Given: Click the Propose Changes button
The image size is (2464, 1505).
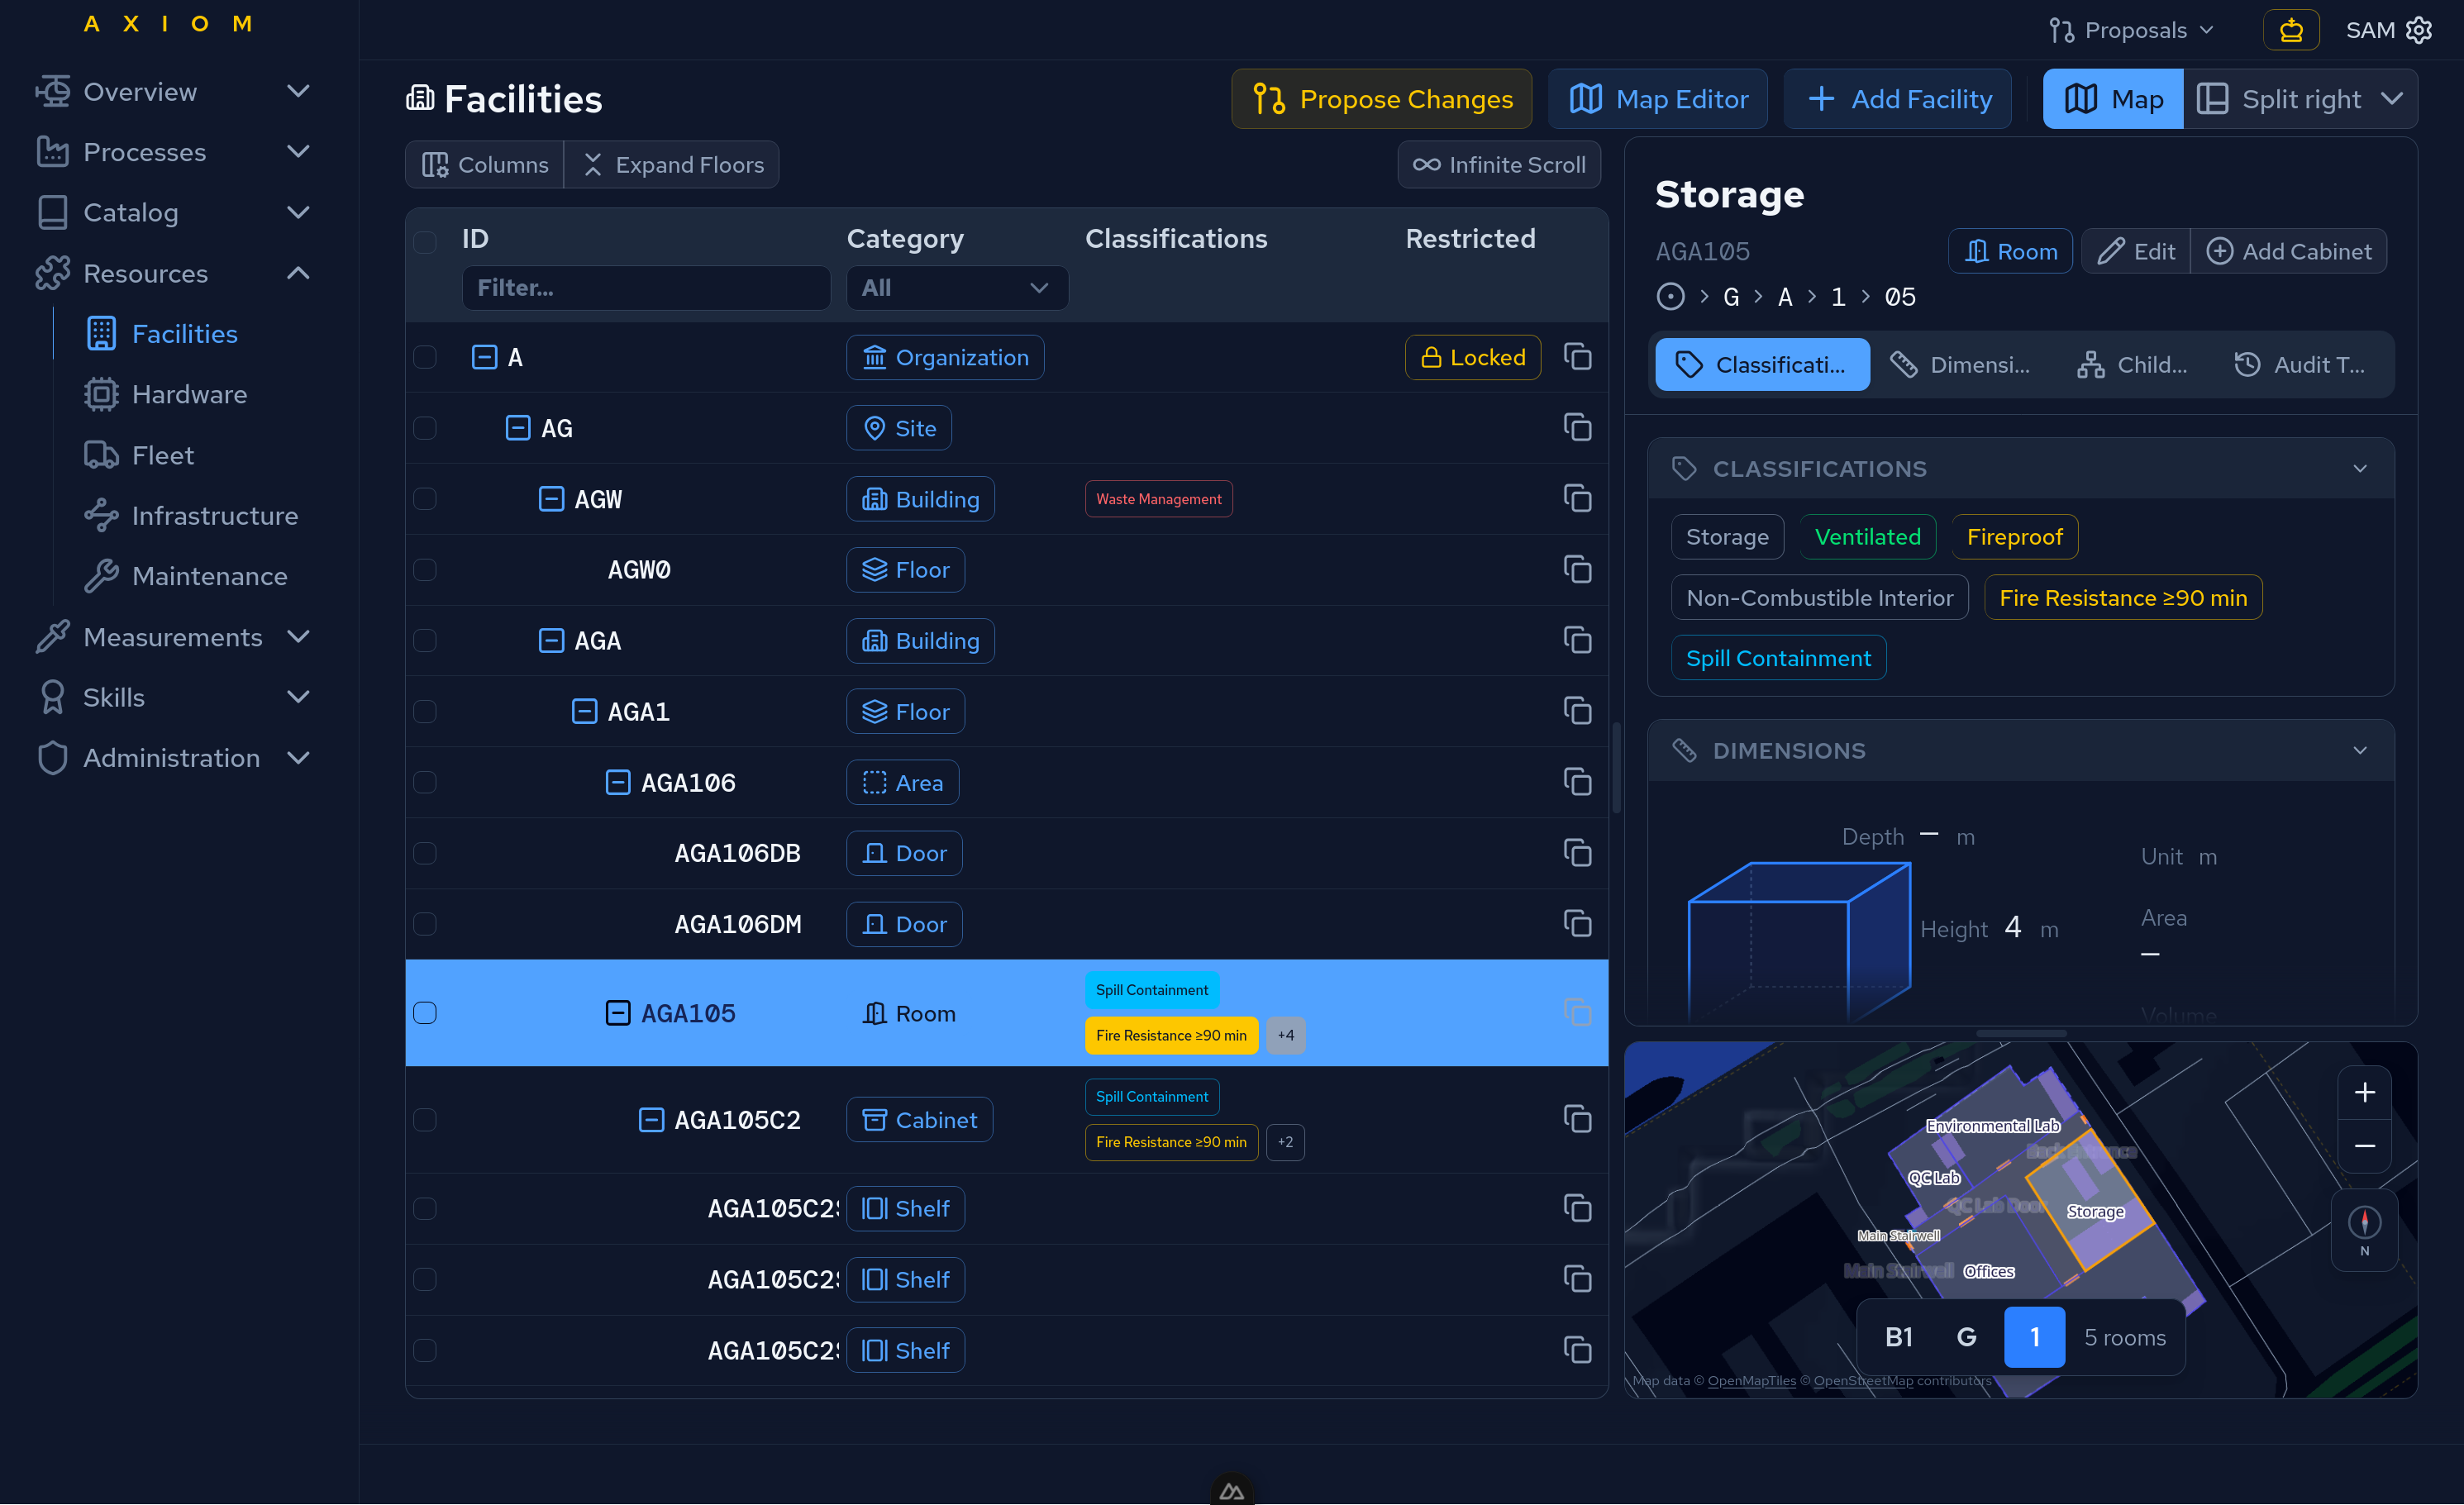Looking at the screenshot, I should pos(1381,99).
